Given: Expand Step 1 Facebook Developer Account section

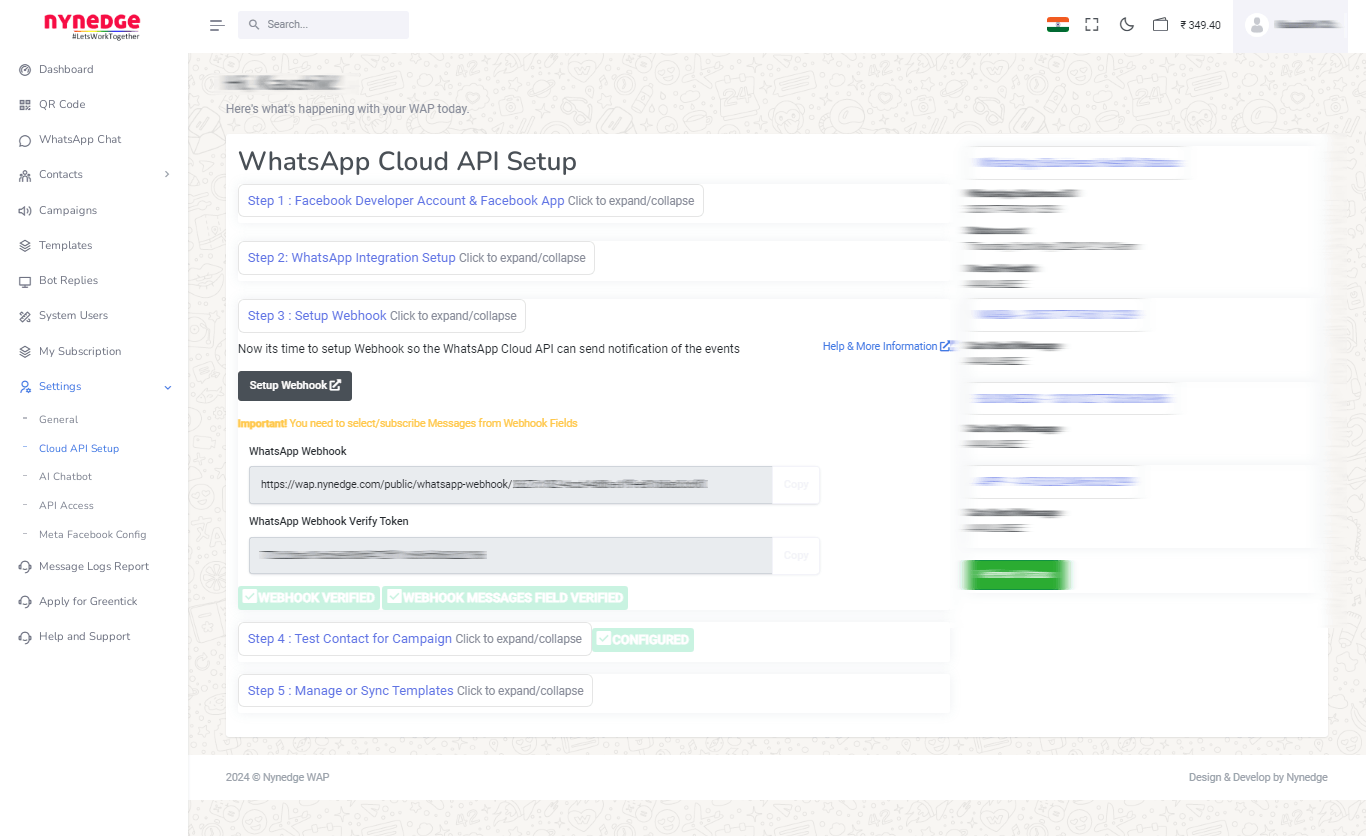Looking at the screenshot, I should point(471,201).
